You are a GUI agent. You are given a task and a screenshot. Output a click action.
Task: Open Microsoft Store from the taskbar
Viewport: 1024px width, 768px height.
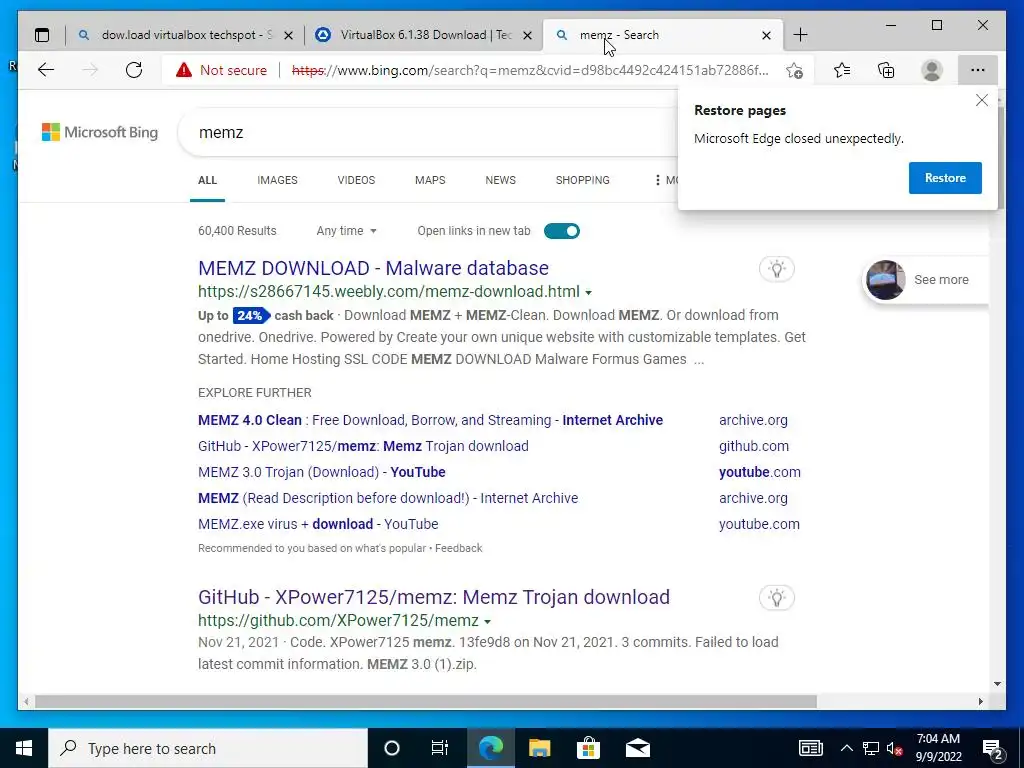588,748
